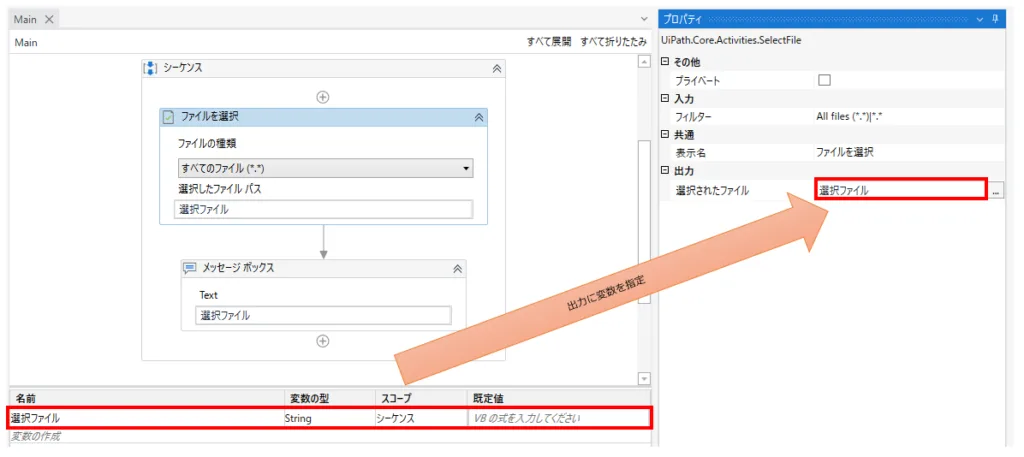Click 変数の作成 to create a variable

point(35,437)
